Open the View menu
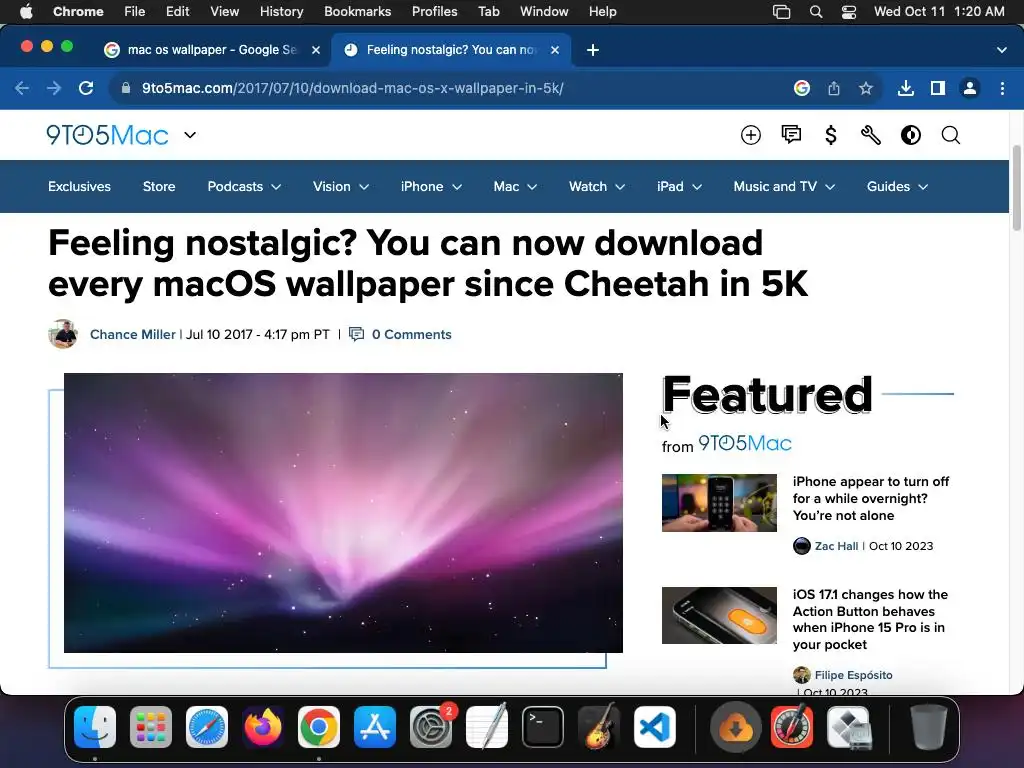Viewport: 1024px width, 768px height. [x=225, y=11]
